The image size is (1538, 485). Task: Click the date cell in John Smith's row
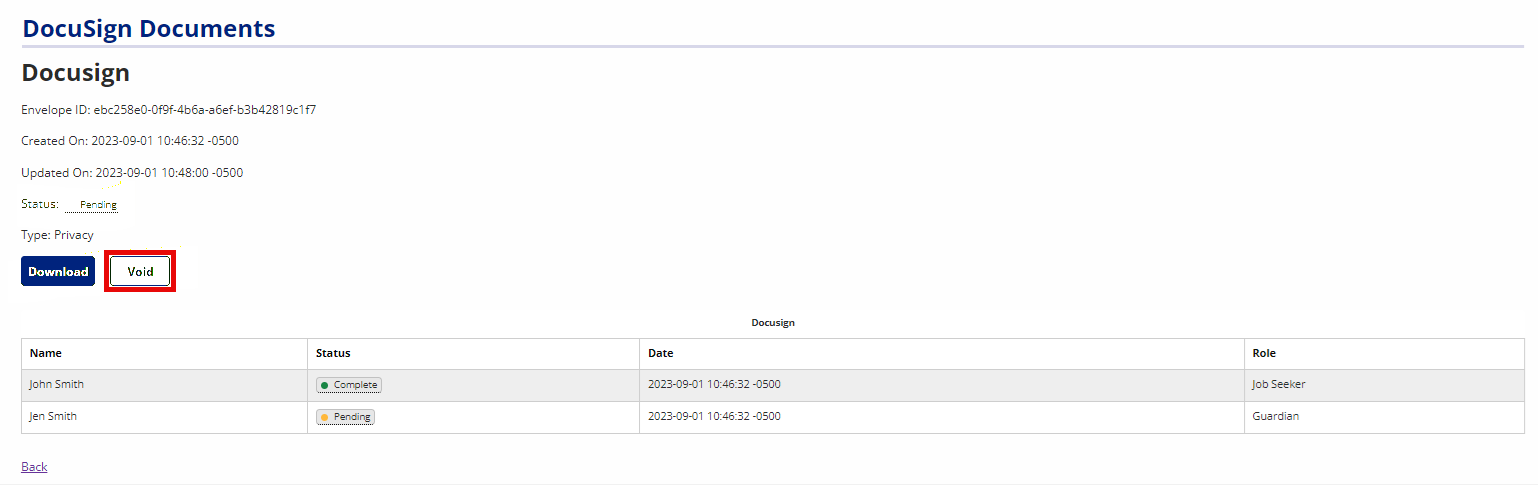coord(942,385)
